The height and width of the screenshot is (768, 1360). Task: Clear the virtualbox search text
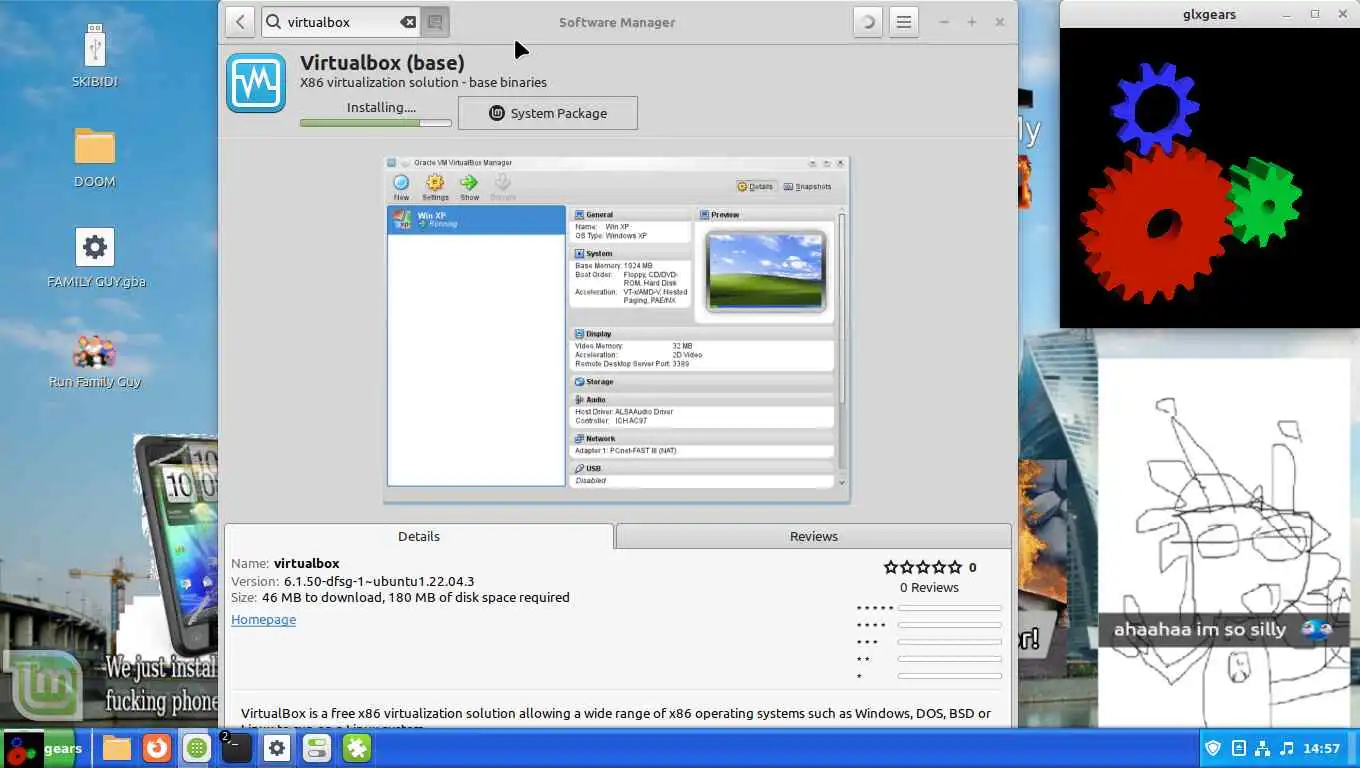tap(408, 22)
